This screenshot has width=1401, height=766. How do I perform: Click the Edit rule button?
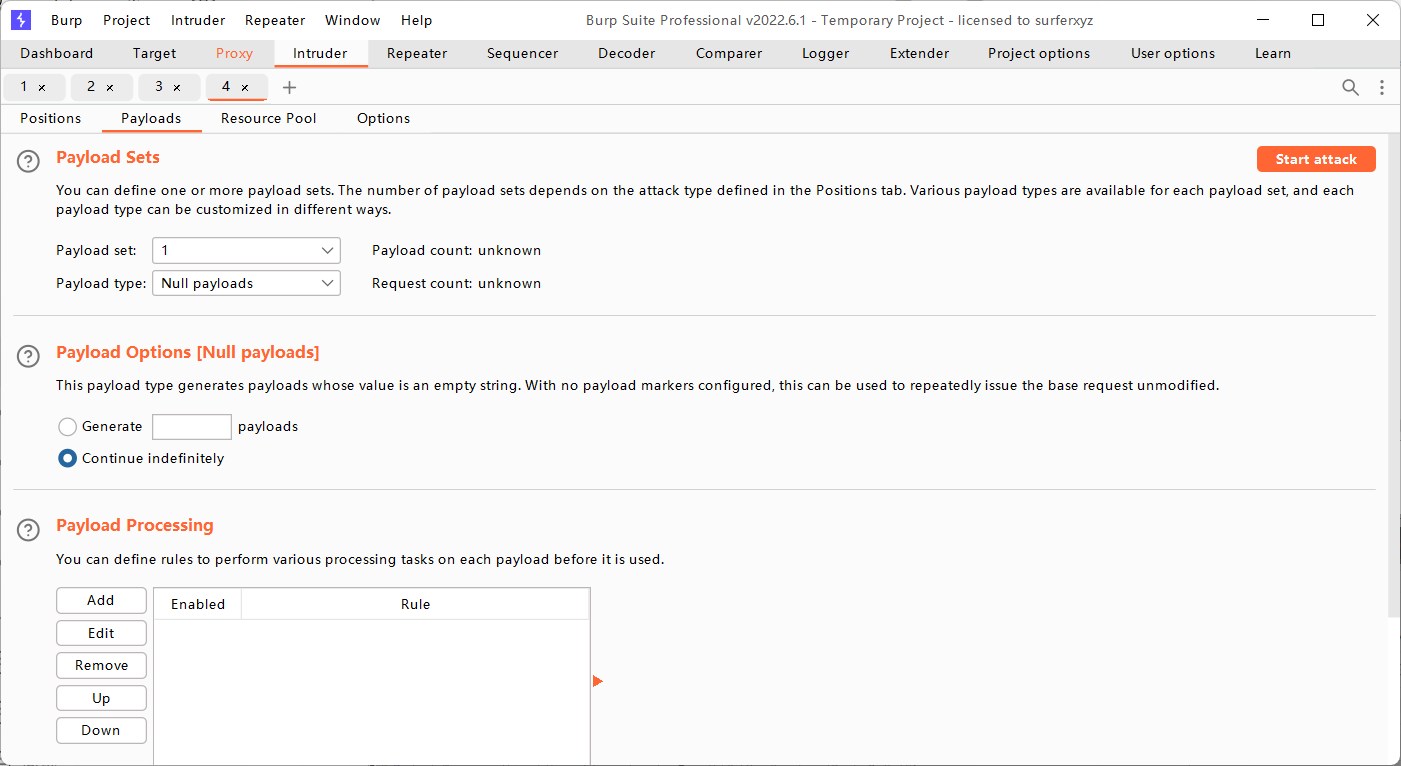101,633
